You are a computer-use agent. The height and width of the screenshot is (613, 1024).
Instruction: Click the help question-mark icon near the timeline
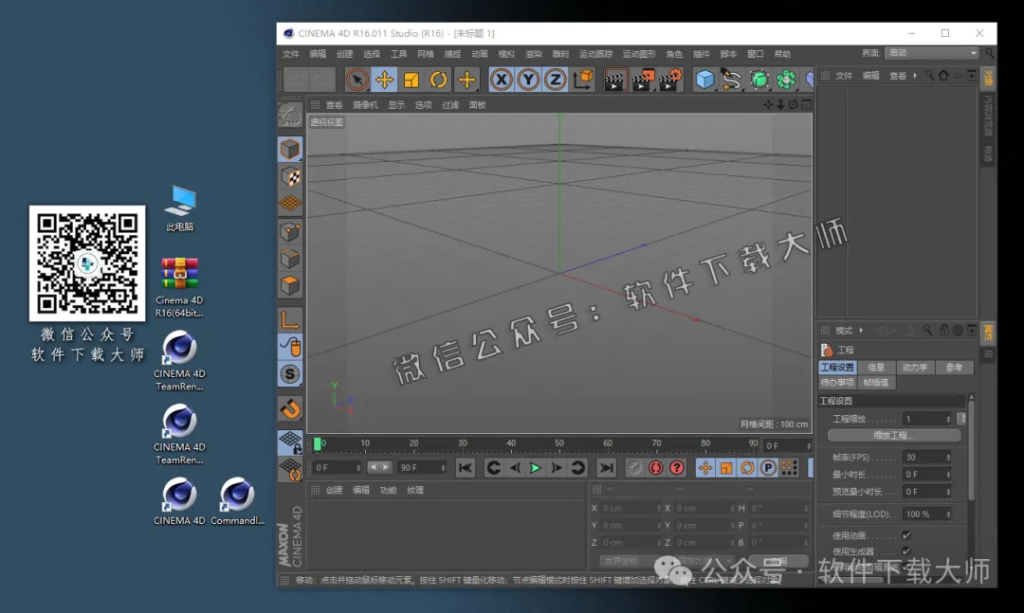pyautogui.click(x=677, y=468)
